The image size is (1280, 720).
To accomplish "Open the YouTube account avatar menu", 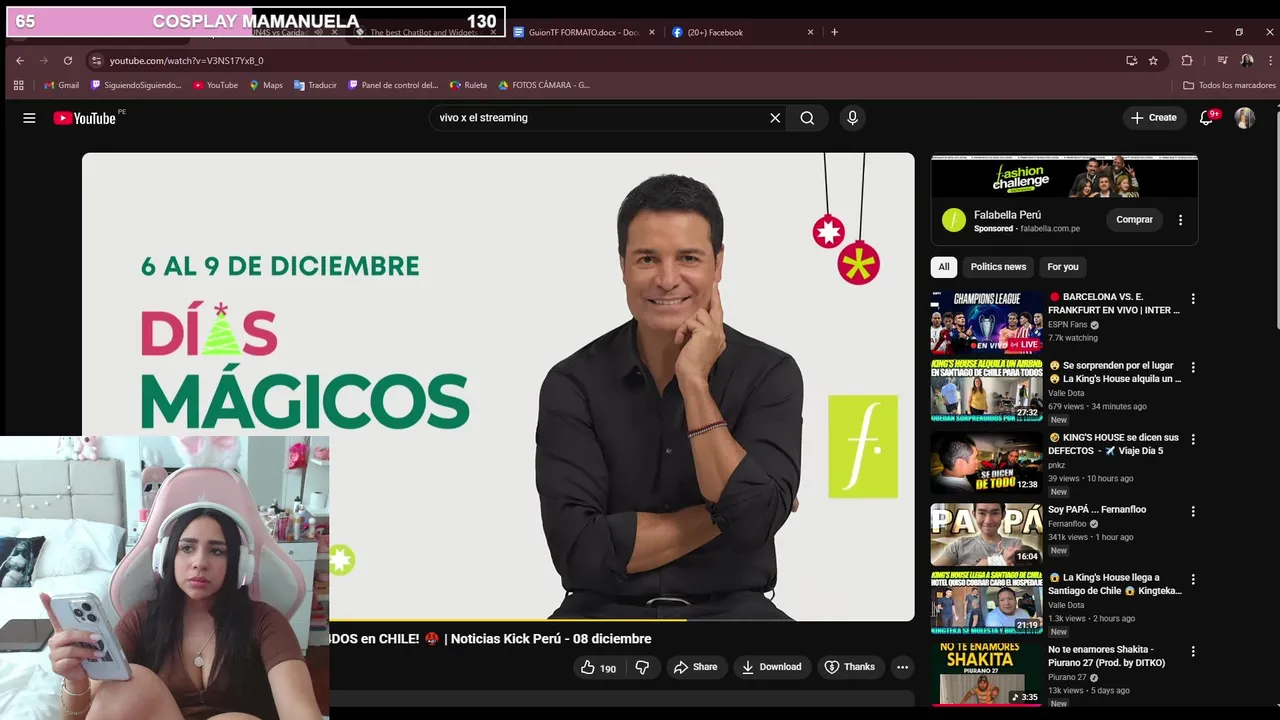I will point(1244,118).
